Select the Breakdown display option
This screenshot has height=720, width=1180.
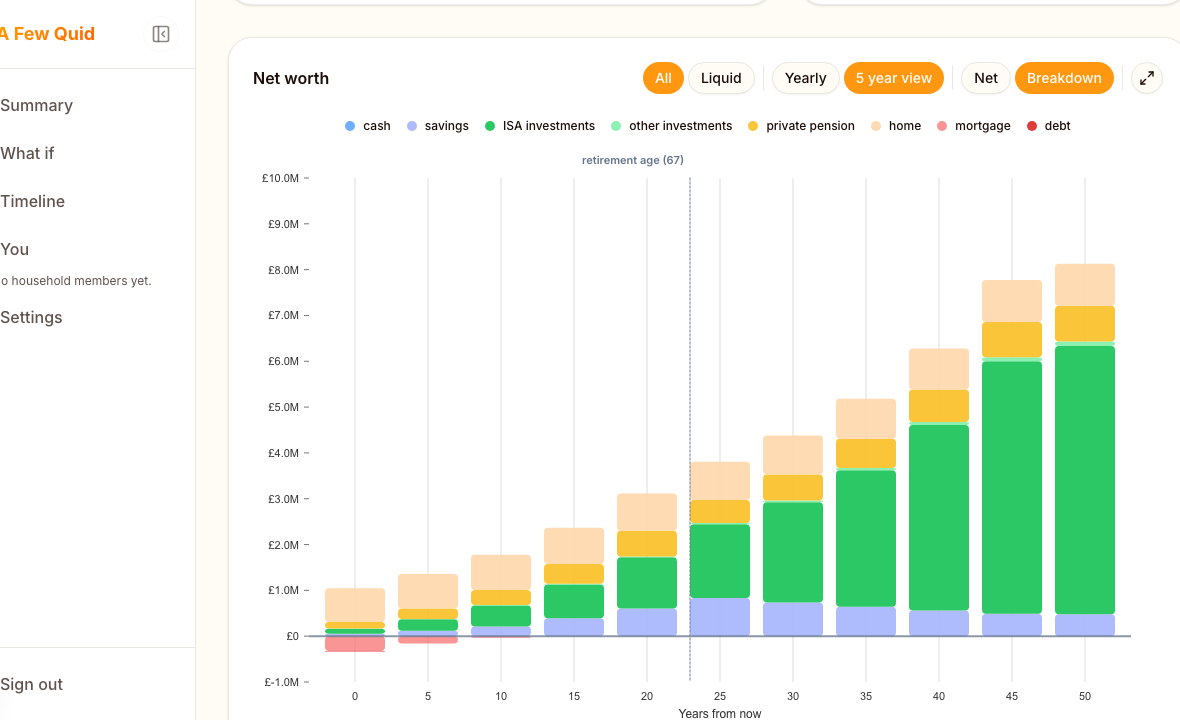[1064, 77]
